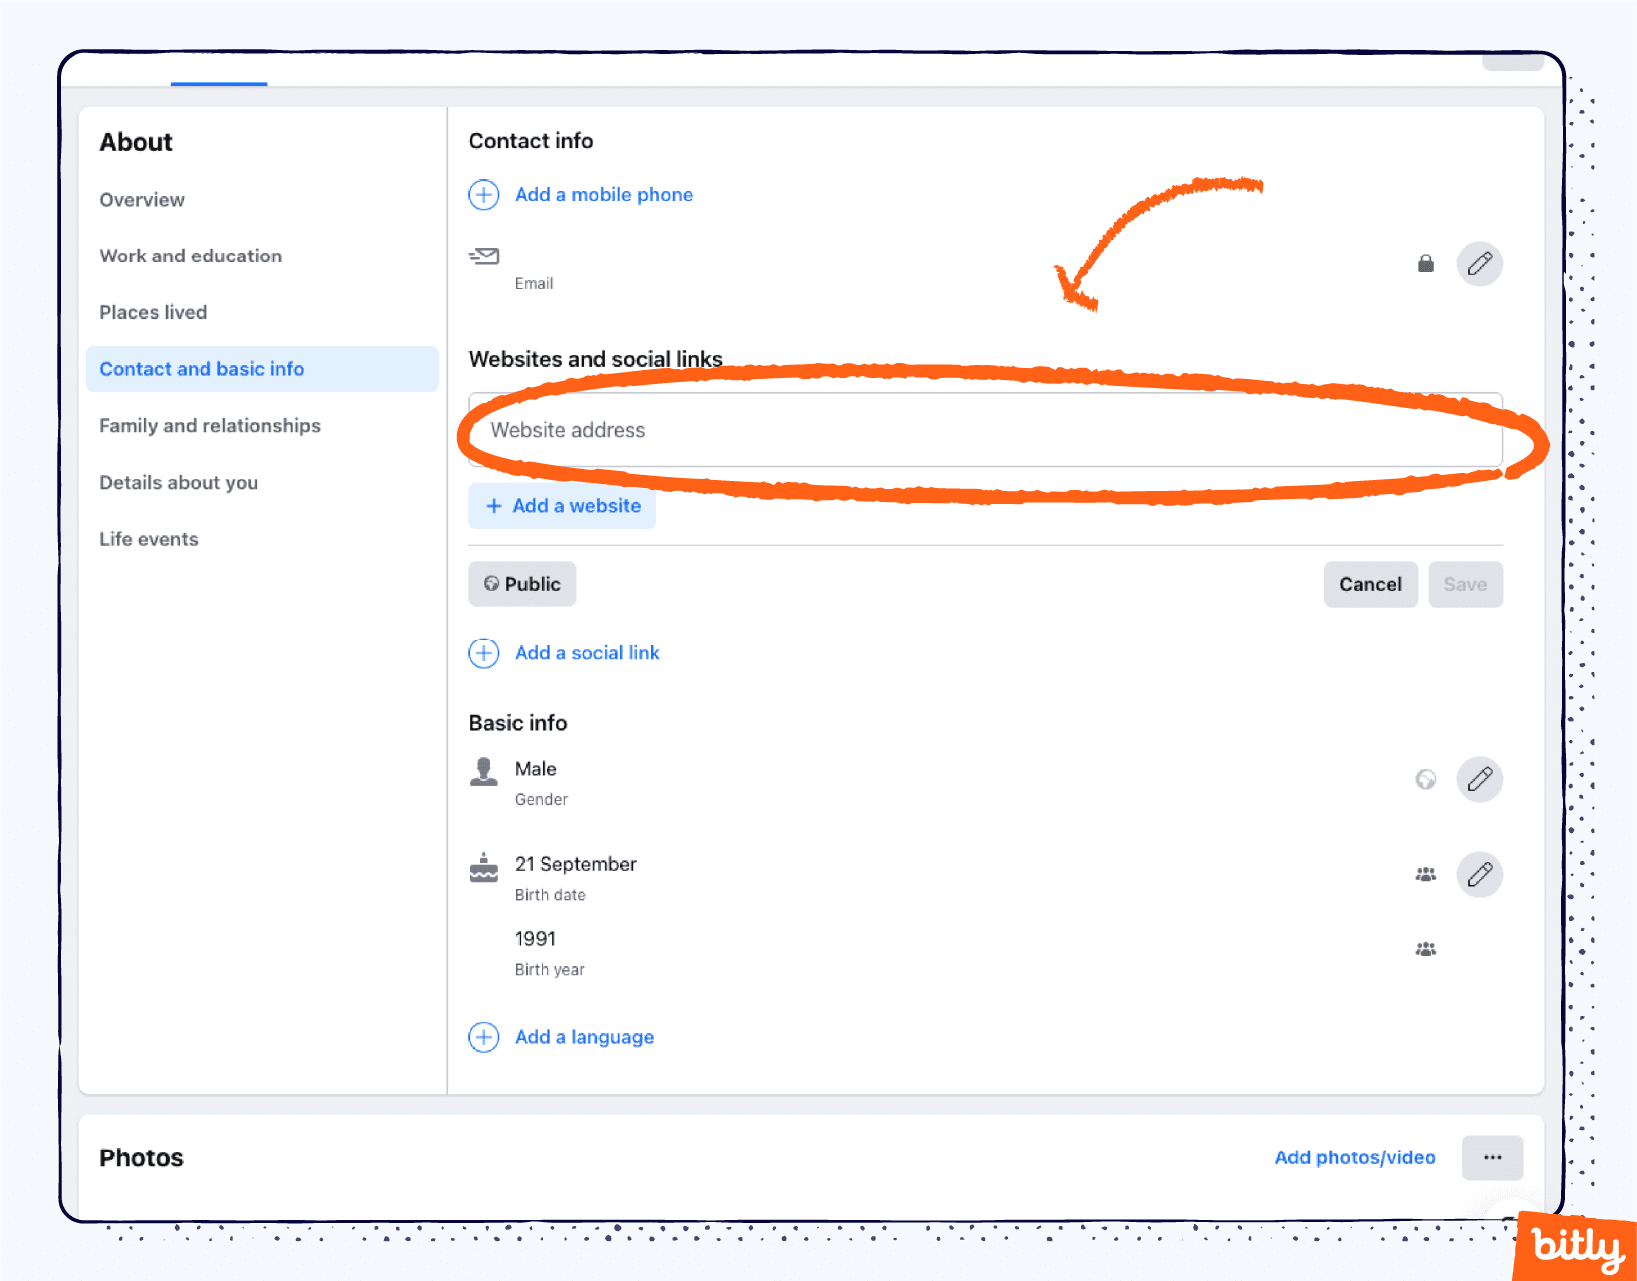This screenshot has height=1281, width=1637.
Task: Open the Public audience selector
Action: [521, 584]
